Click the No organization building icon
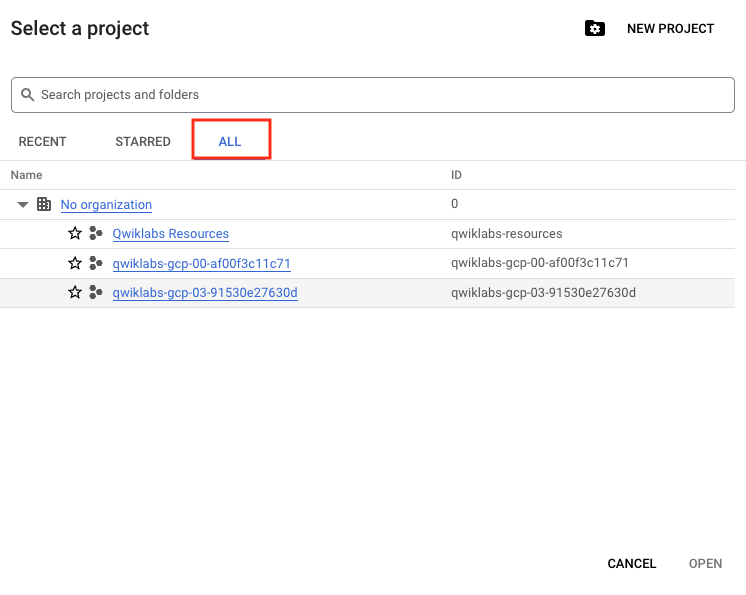This screenshot has height=595, width=746. (x=44, y=204)
